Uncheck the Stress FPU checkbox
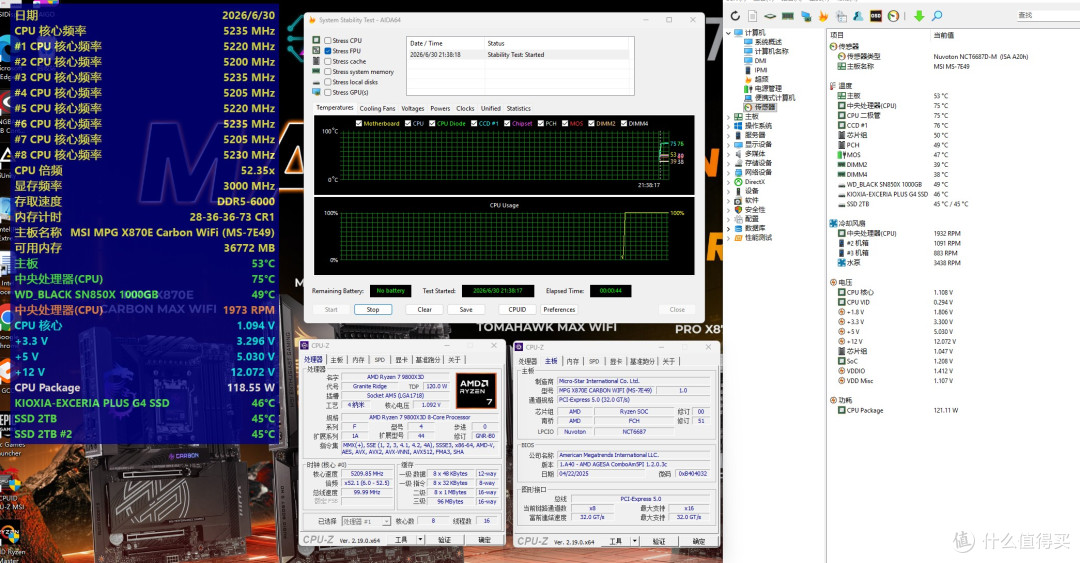The image size is (1080, 563). (328, 51)
